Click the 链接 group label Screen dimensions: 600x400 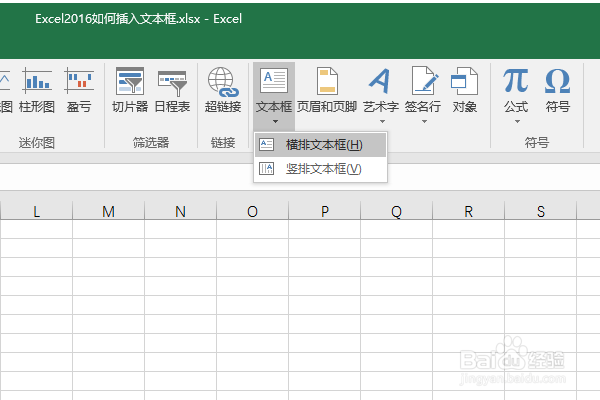point(223,143)
